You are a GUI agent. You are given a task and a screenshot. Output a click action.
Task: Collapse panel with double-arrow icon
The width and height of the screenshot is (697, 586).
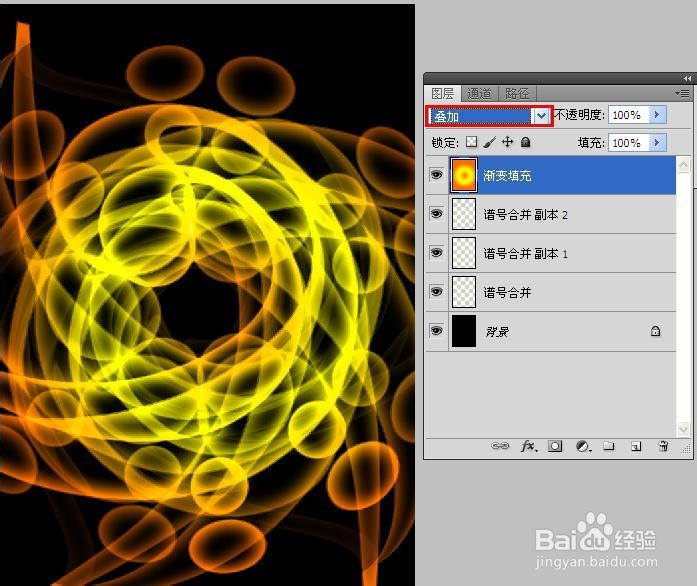(x=687, y=79)
